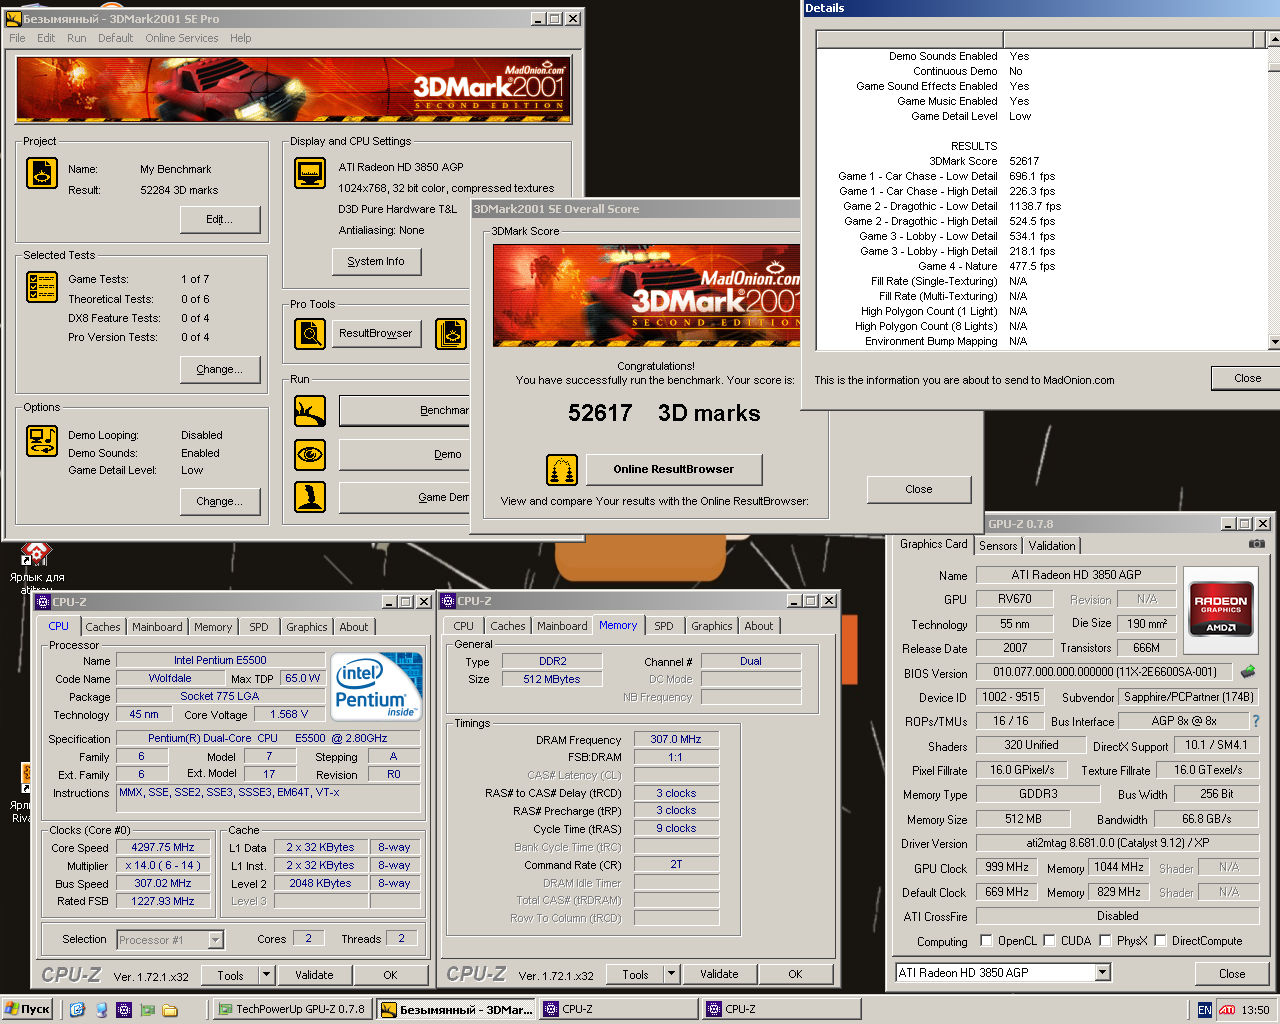Open the Help menu in 3DMark2001

pos(241,38)
